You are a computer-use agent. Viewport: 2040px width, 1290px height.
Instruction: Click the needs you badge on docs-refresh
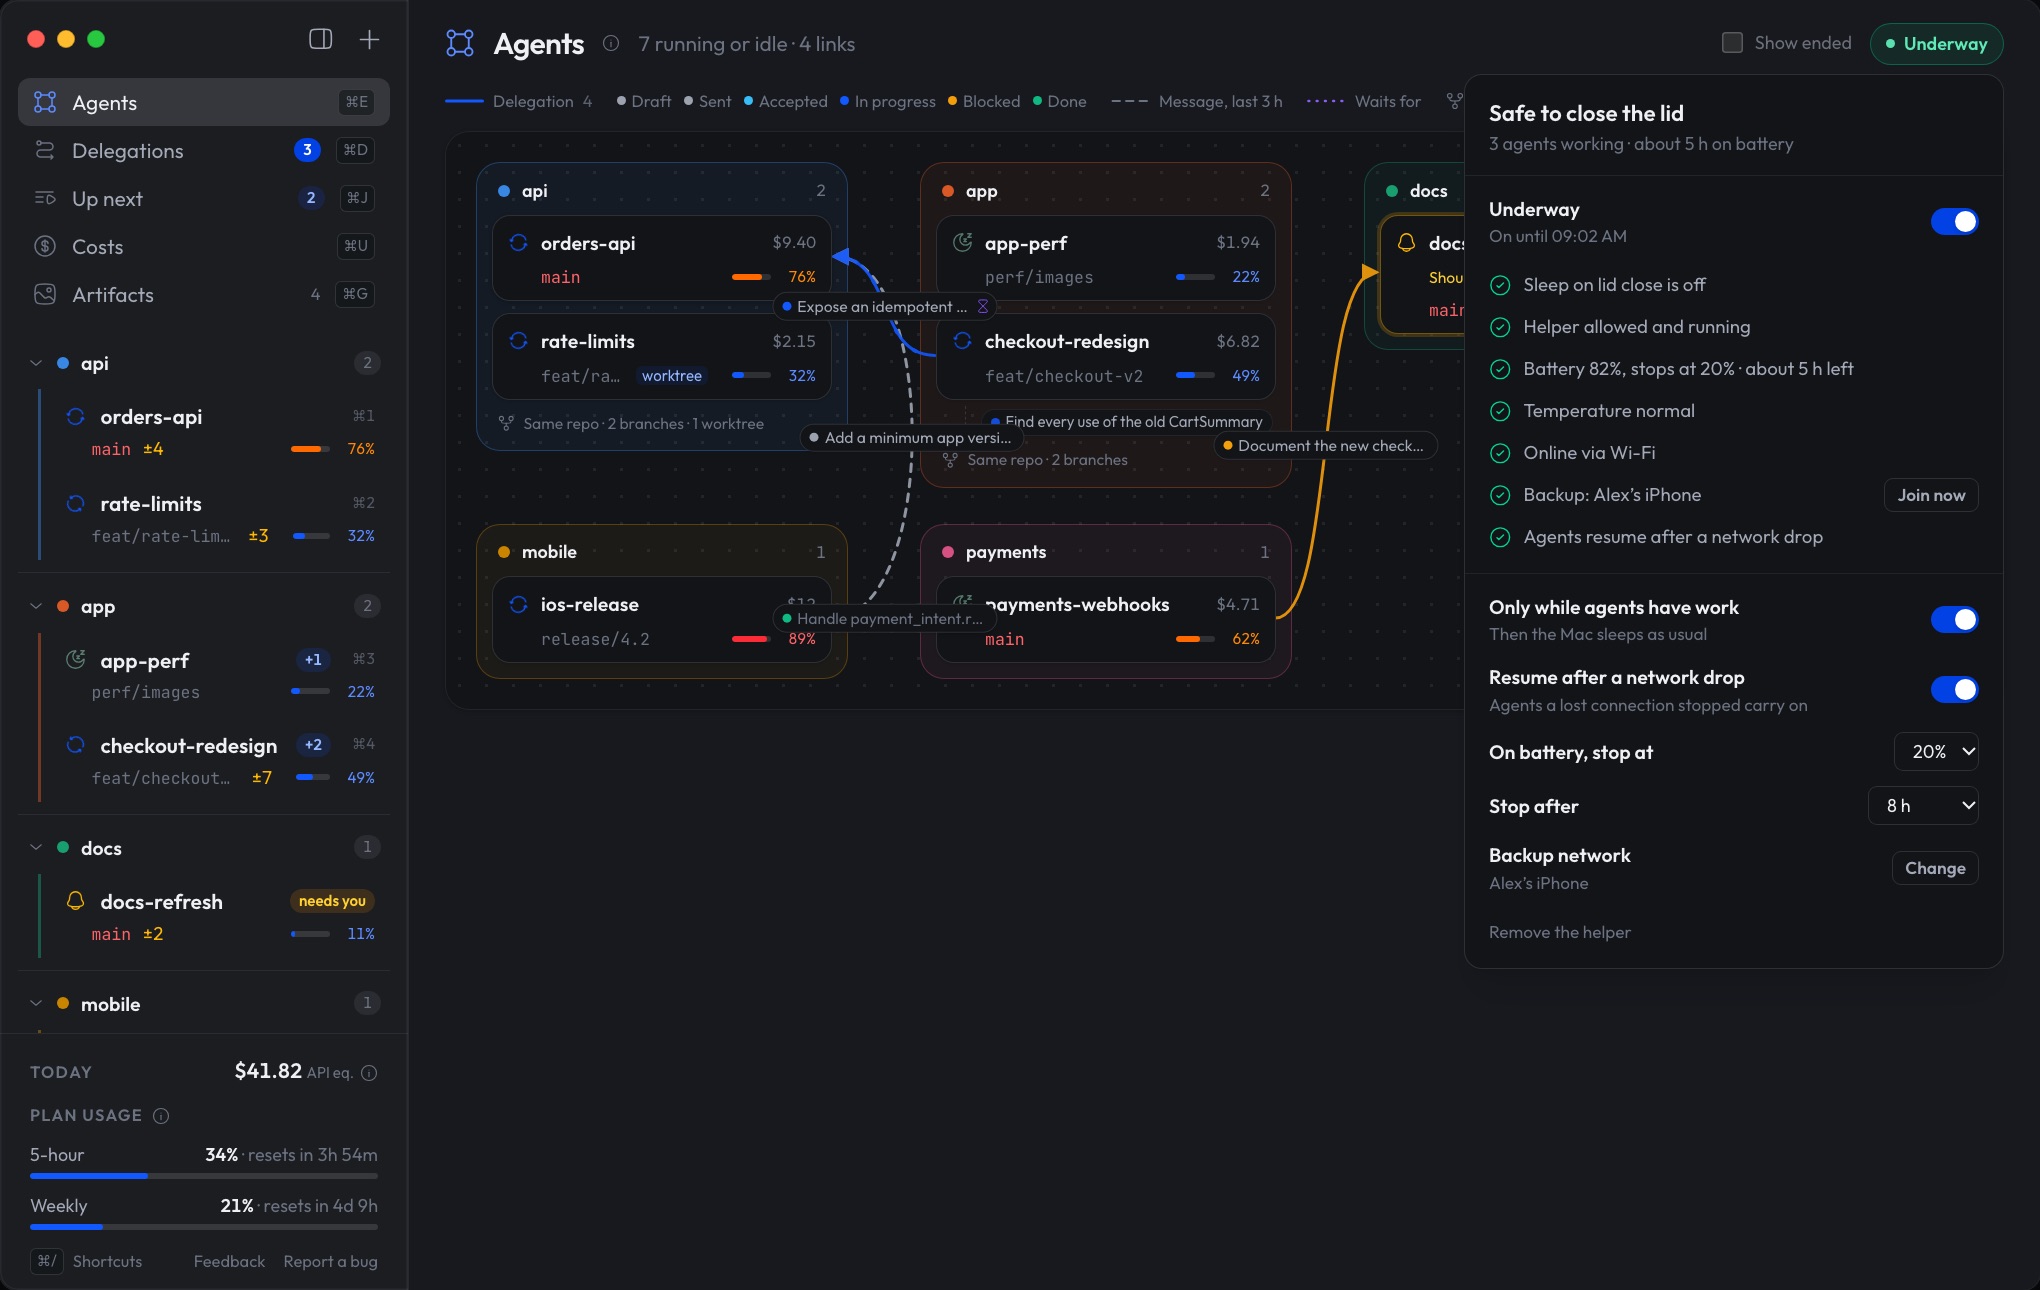pyautogui.click(x=332, y=901)
